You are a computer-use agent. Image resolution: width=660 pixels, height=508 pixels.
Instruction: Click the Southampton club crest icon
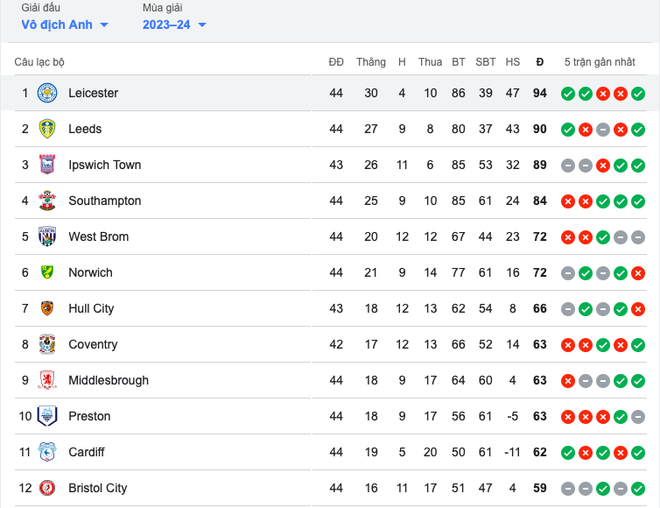click(x=47, y=201)
